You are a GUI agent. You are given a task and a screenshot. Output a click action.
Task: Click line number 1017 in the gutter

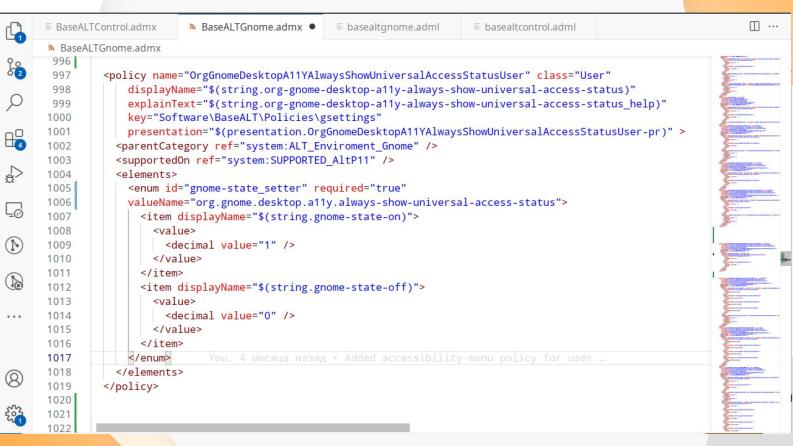click(x=59, y=358)
